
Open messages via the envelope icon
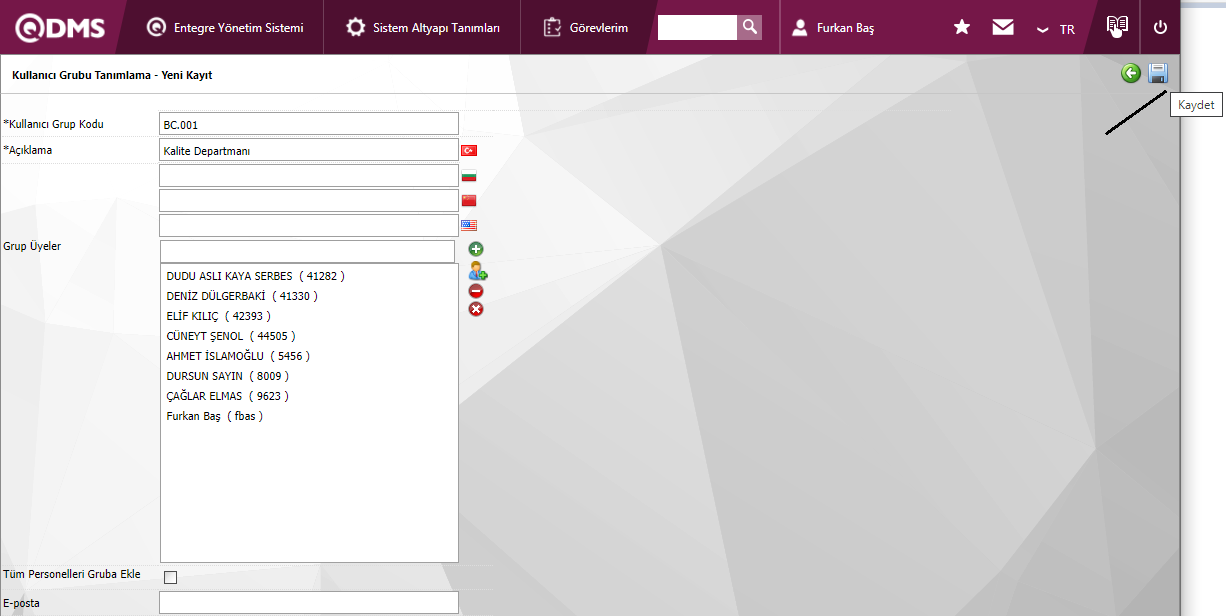[x=1003, y=27]
